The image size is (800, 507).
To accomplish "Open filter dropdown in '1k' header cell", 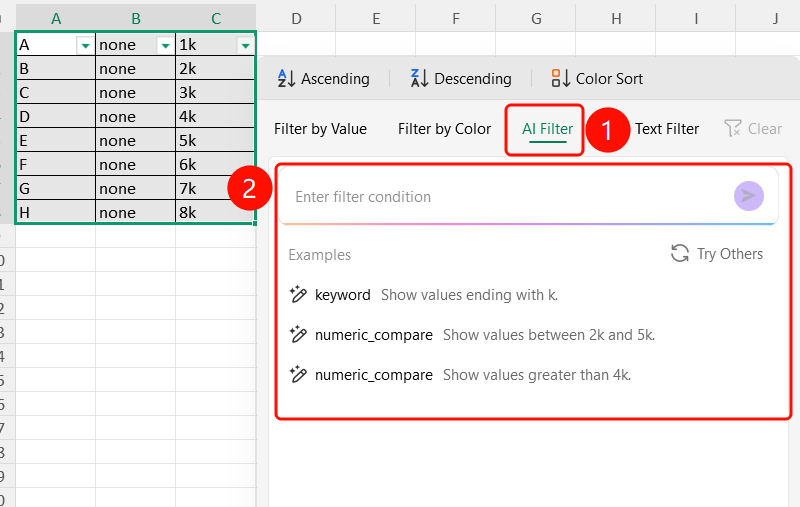I will click(245, 46).
